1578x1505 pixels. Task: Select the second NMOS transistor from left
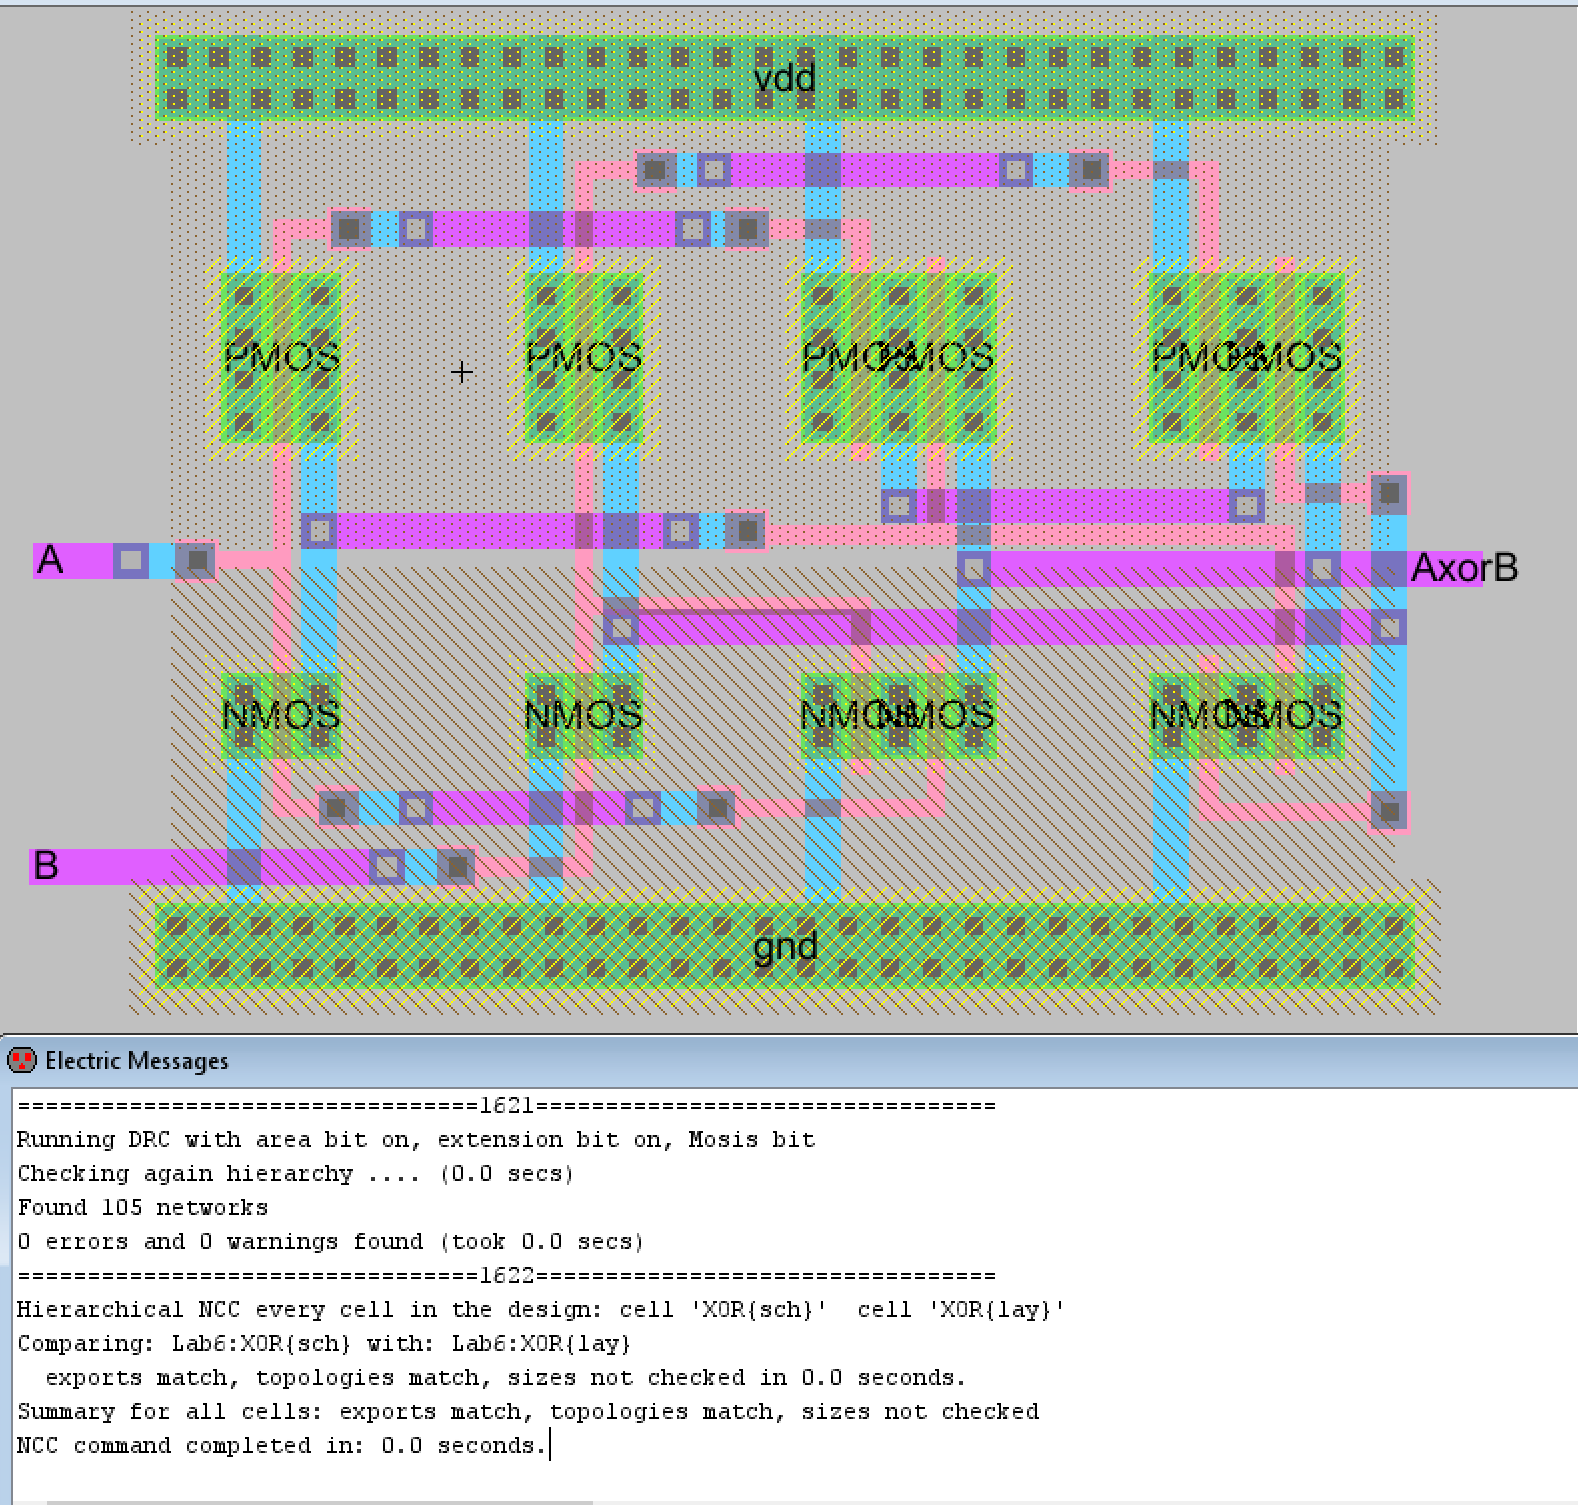coord(584,715)
